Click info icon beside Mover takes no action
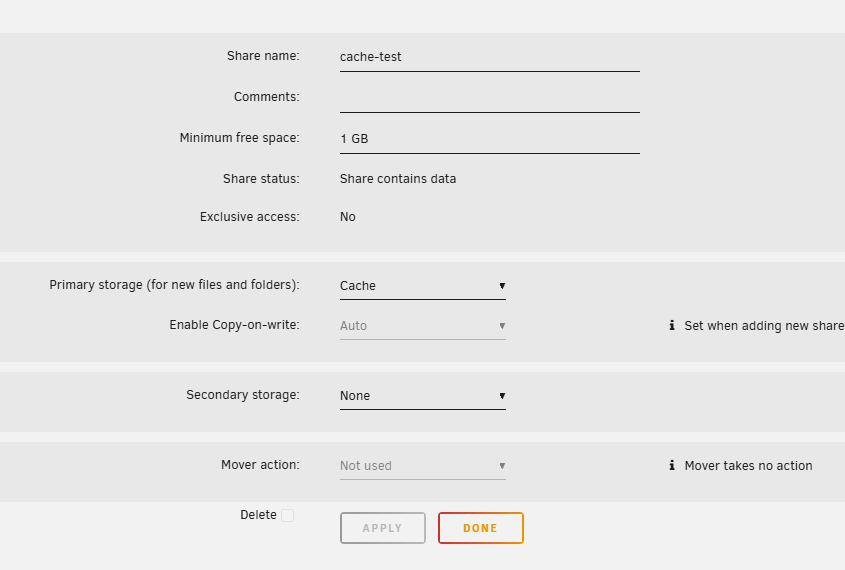 671,465
